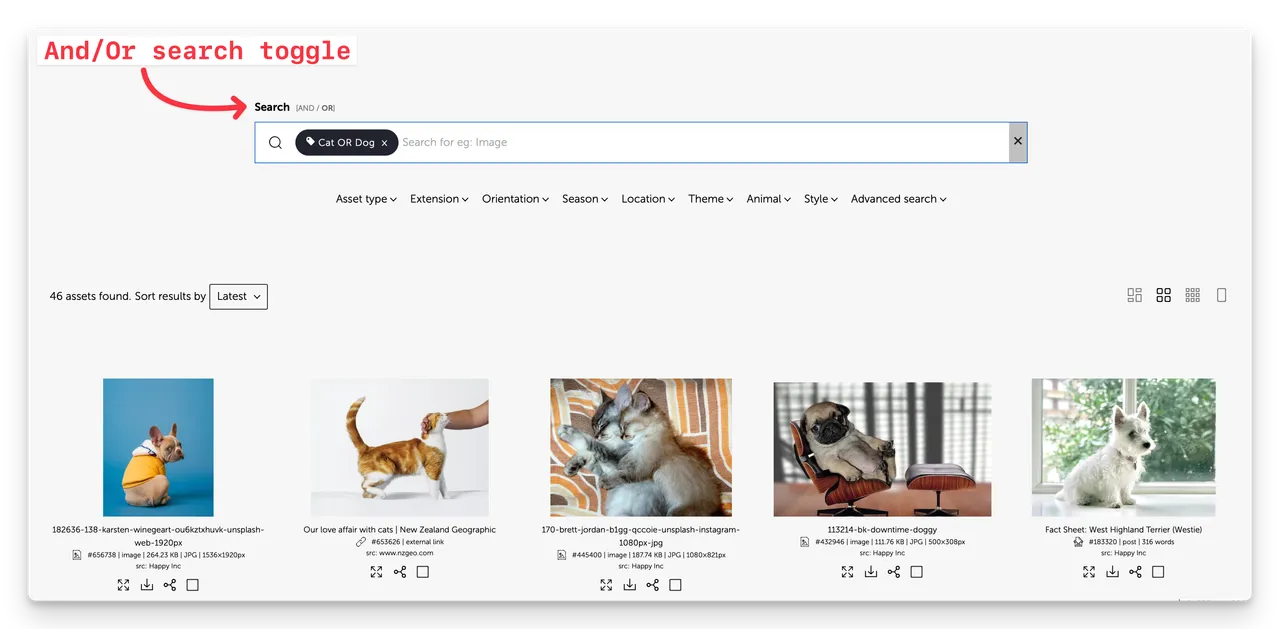Toggle search mode to AND
The height and width of the screenshot is (629, 1280).
(305, 108)
